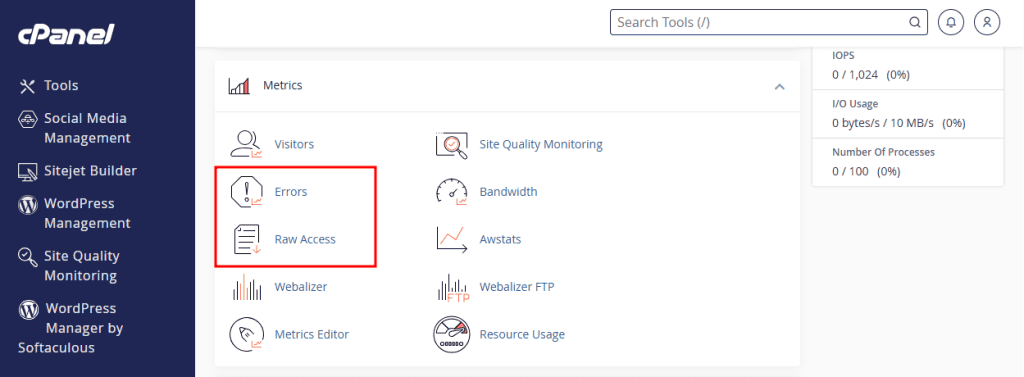This screenshot has height=377, width=1024.
Task: Open the Resource Usage link
Action: click(x=522, y=335)
